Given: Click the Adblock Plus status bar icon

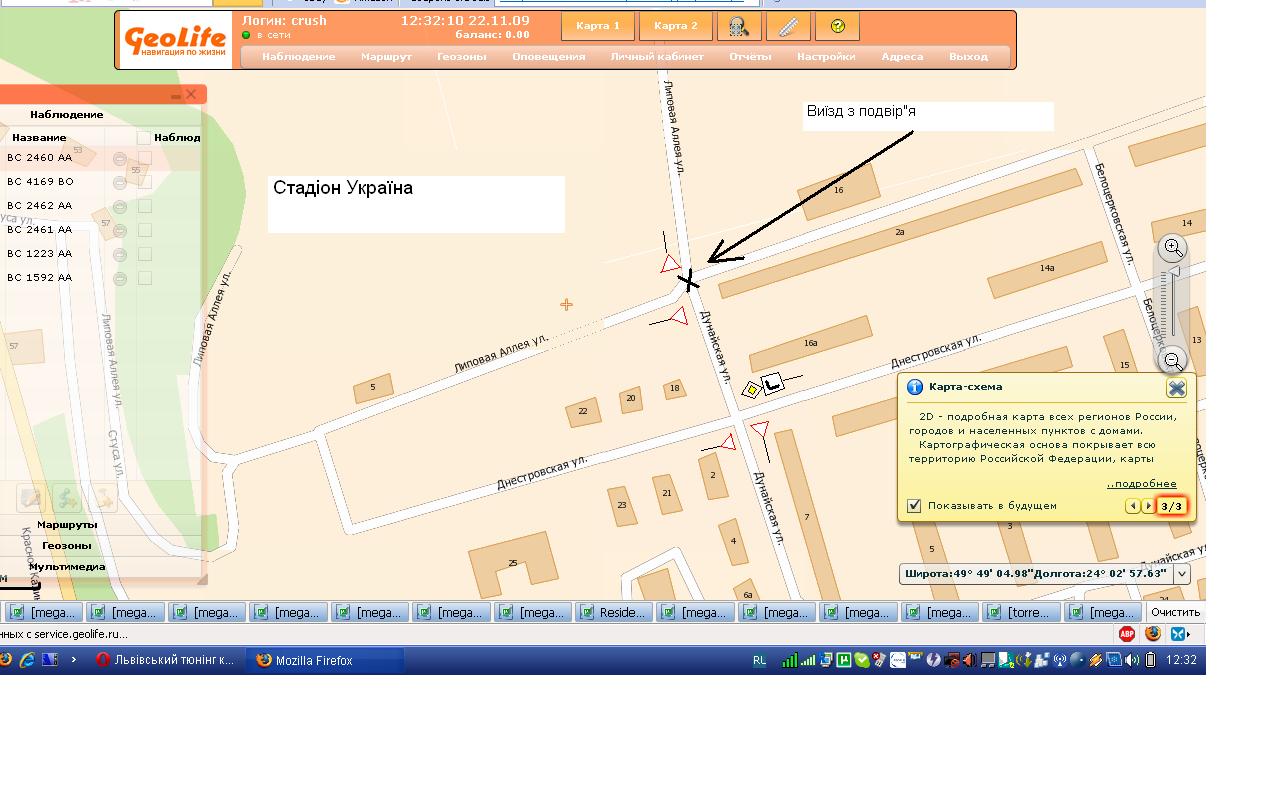Looking at the screenshot, I should point(1127,633).
